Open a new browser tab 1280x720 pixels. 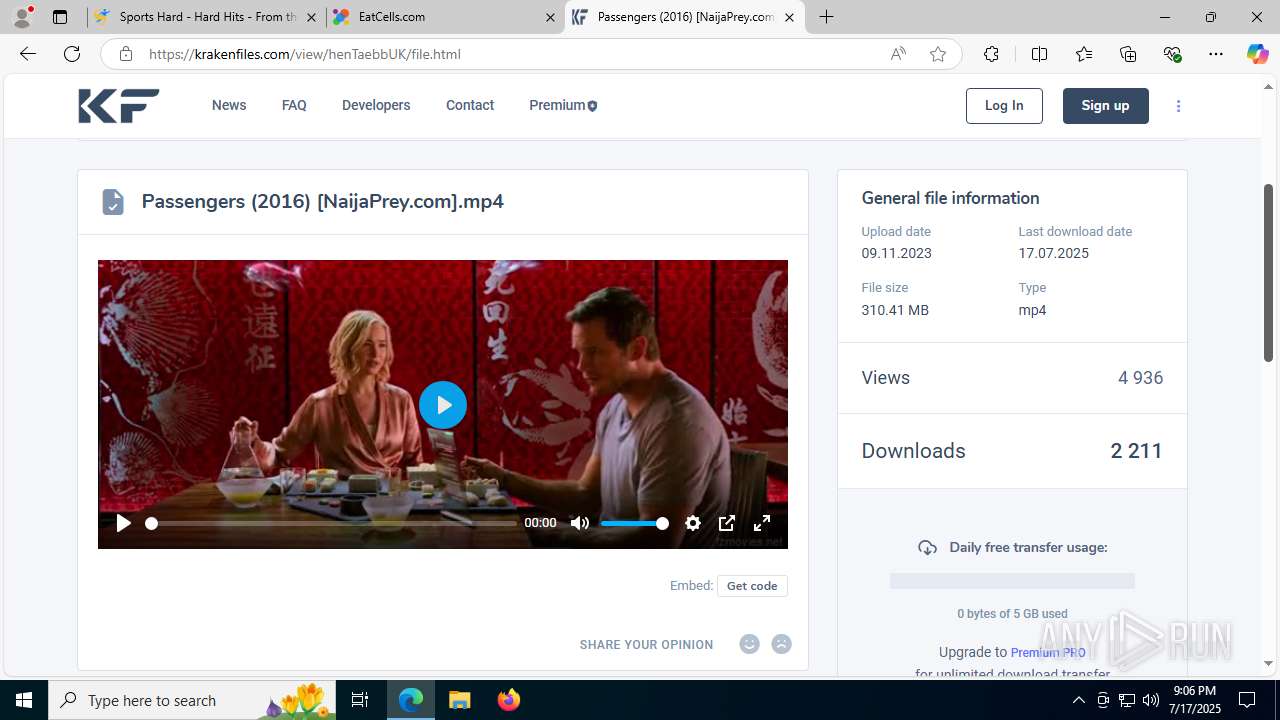pos(826,17)
